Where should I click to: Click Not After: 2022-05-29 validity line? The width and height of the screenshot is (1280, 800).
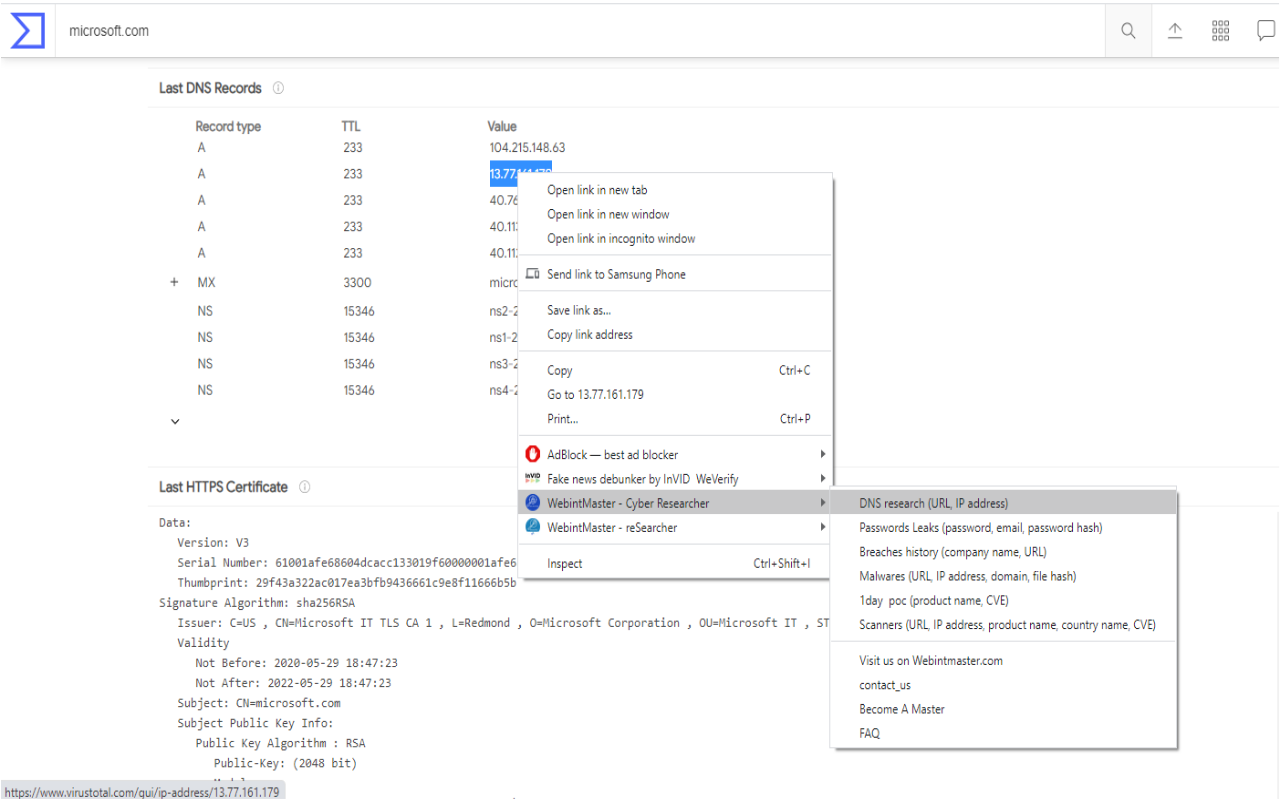point(293,683)
